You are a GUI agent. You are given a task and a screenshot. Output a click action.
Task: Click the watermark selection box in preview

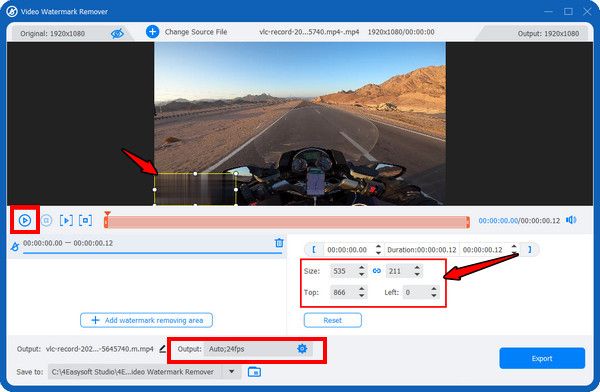coord(195,189)
